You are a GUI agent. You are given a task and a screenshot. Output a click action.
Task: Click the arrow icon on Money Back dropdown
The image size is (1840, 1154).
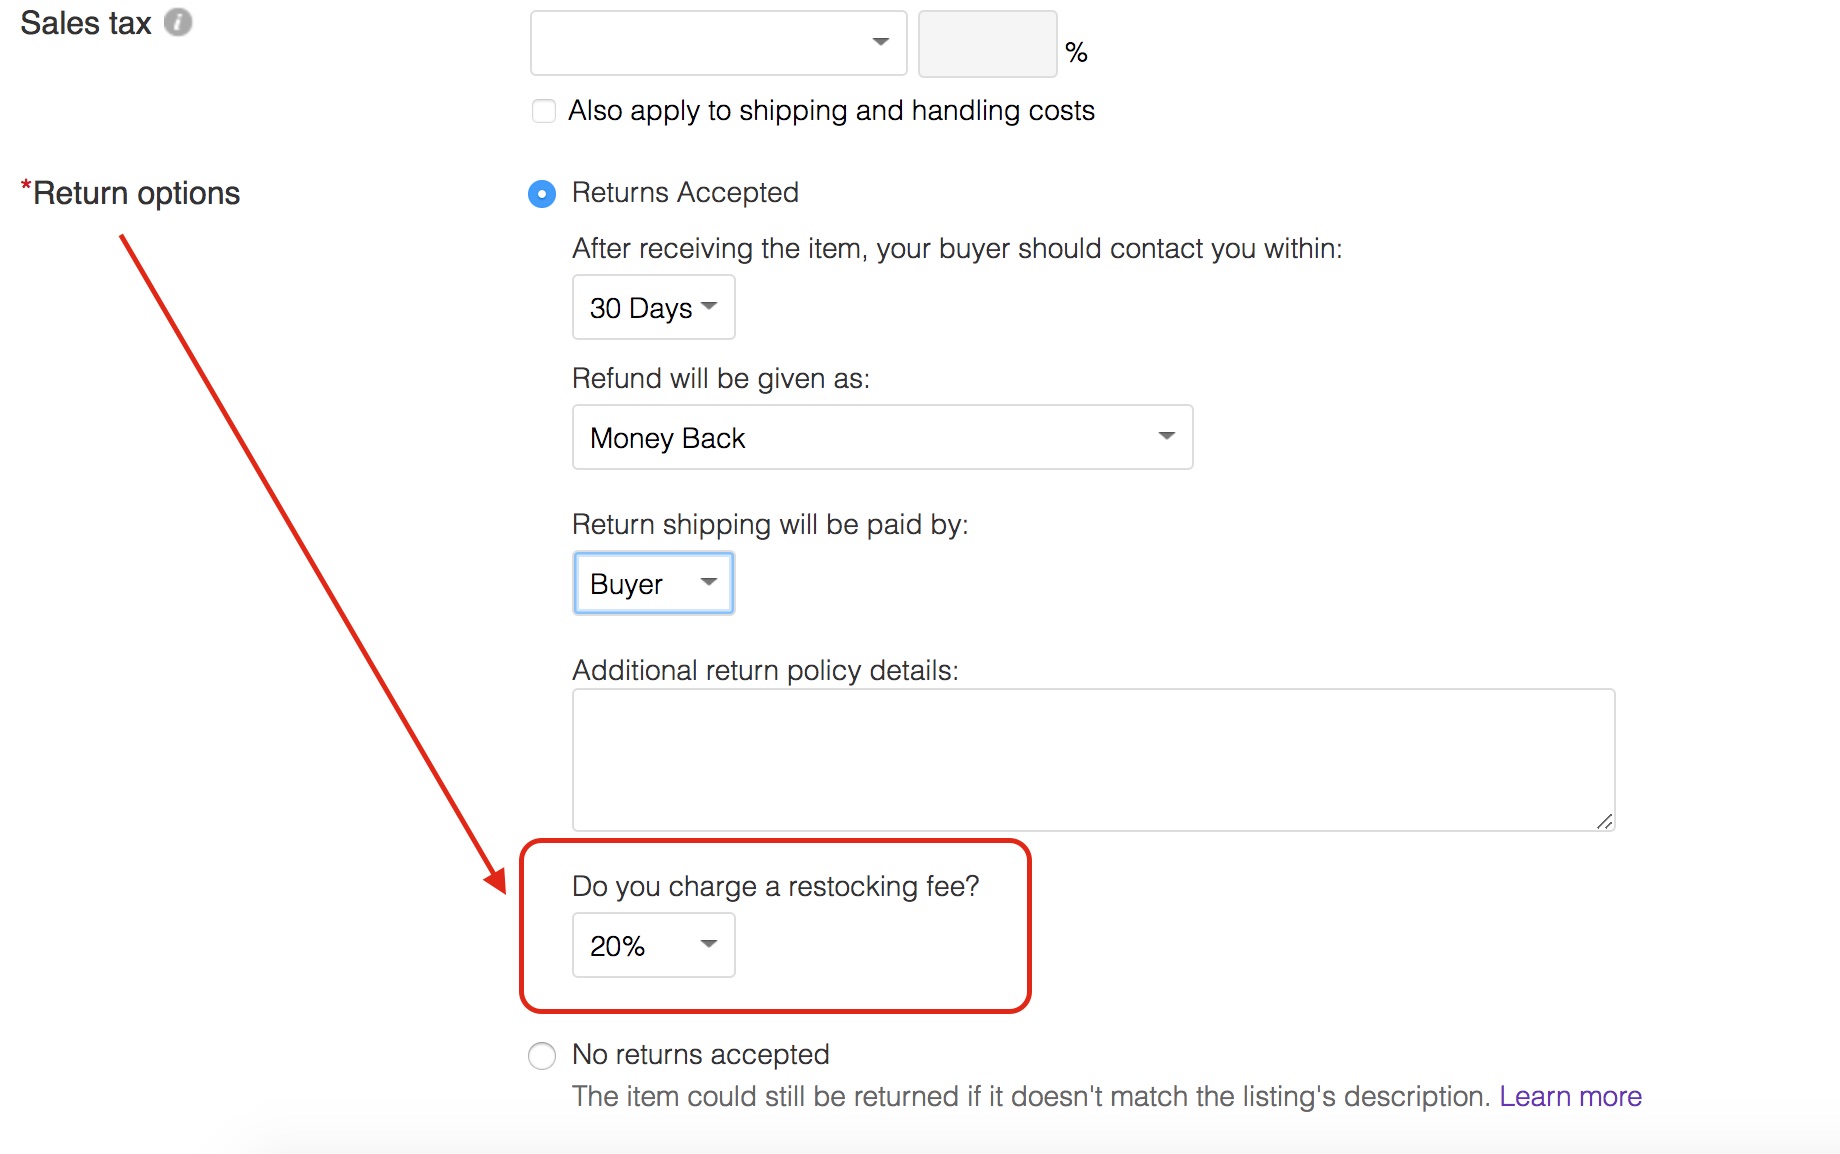1166,436
